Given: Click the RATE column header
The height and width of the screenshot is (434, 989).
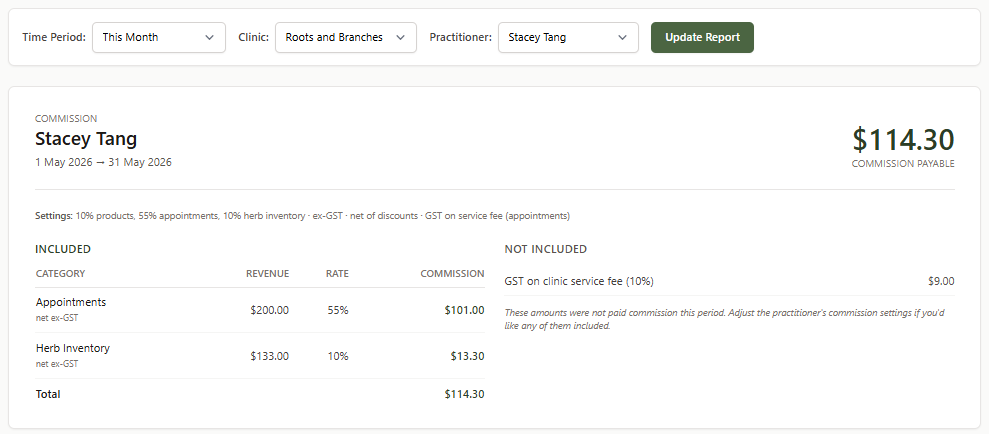Looking at the screenshot, I should pos(337,274).
